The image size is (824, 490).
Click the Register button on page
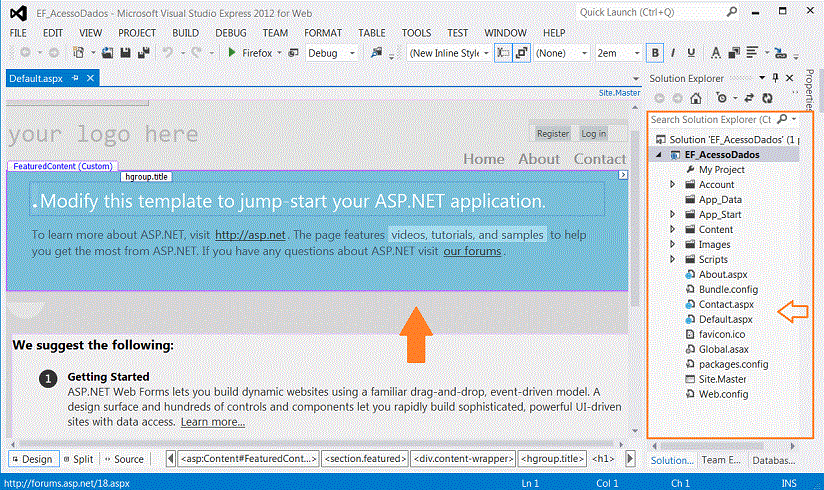point(552,134)
